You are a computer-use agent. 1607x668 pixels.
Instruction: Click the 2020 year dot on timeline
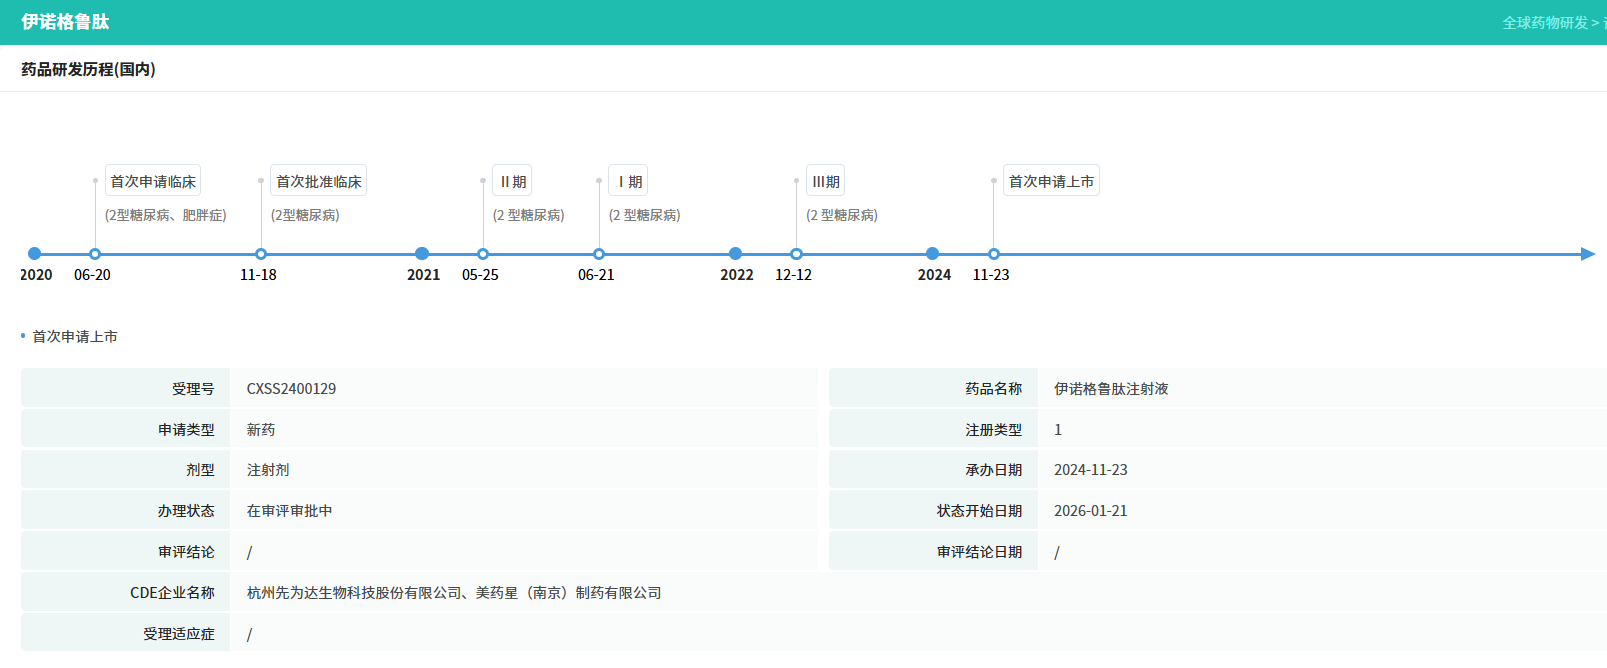35,254
